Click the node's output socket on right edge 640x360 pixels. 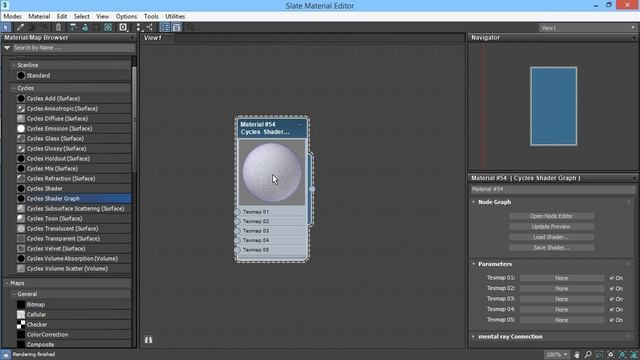(x=312, y=189)
